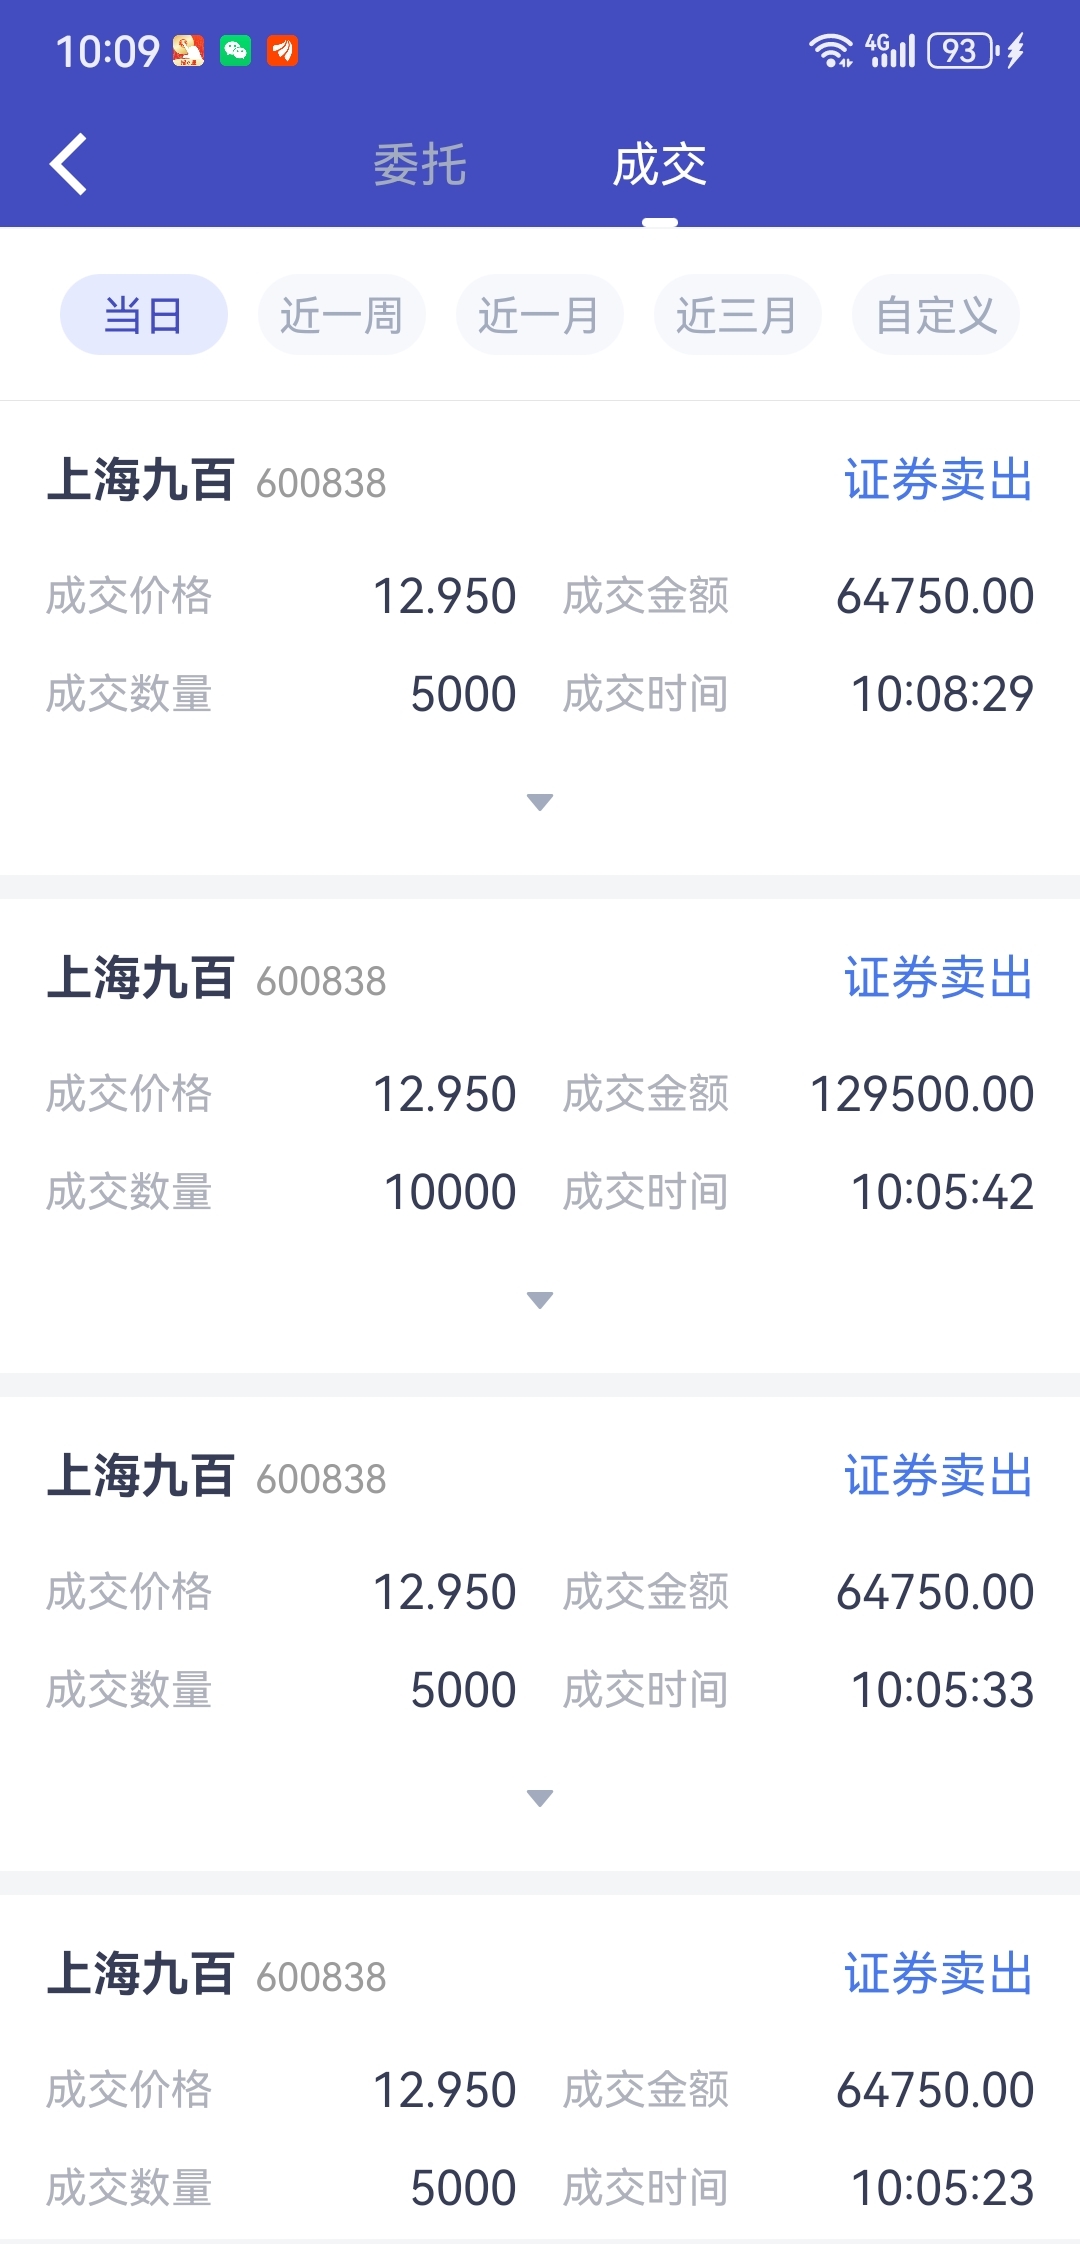
Task: Select the 近三月 filter chip
Action: (738, 315)
